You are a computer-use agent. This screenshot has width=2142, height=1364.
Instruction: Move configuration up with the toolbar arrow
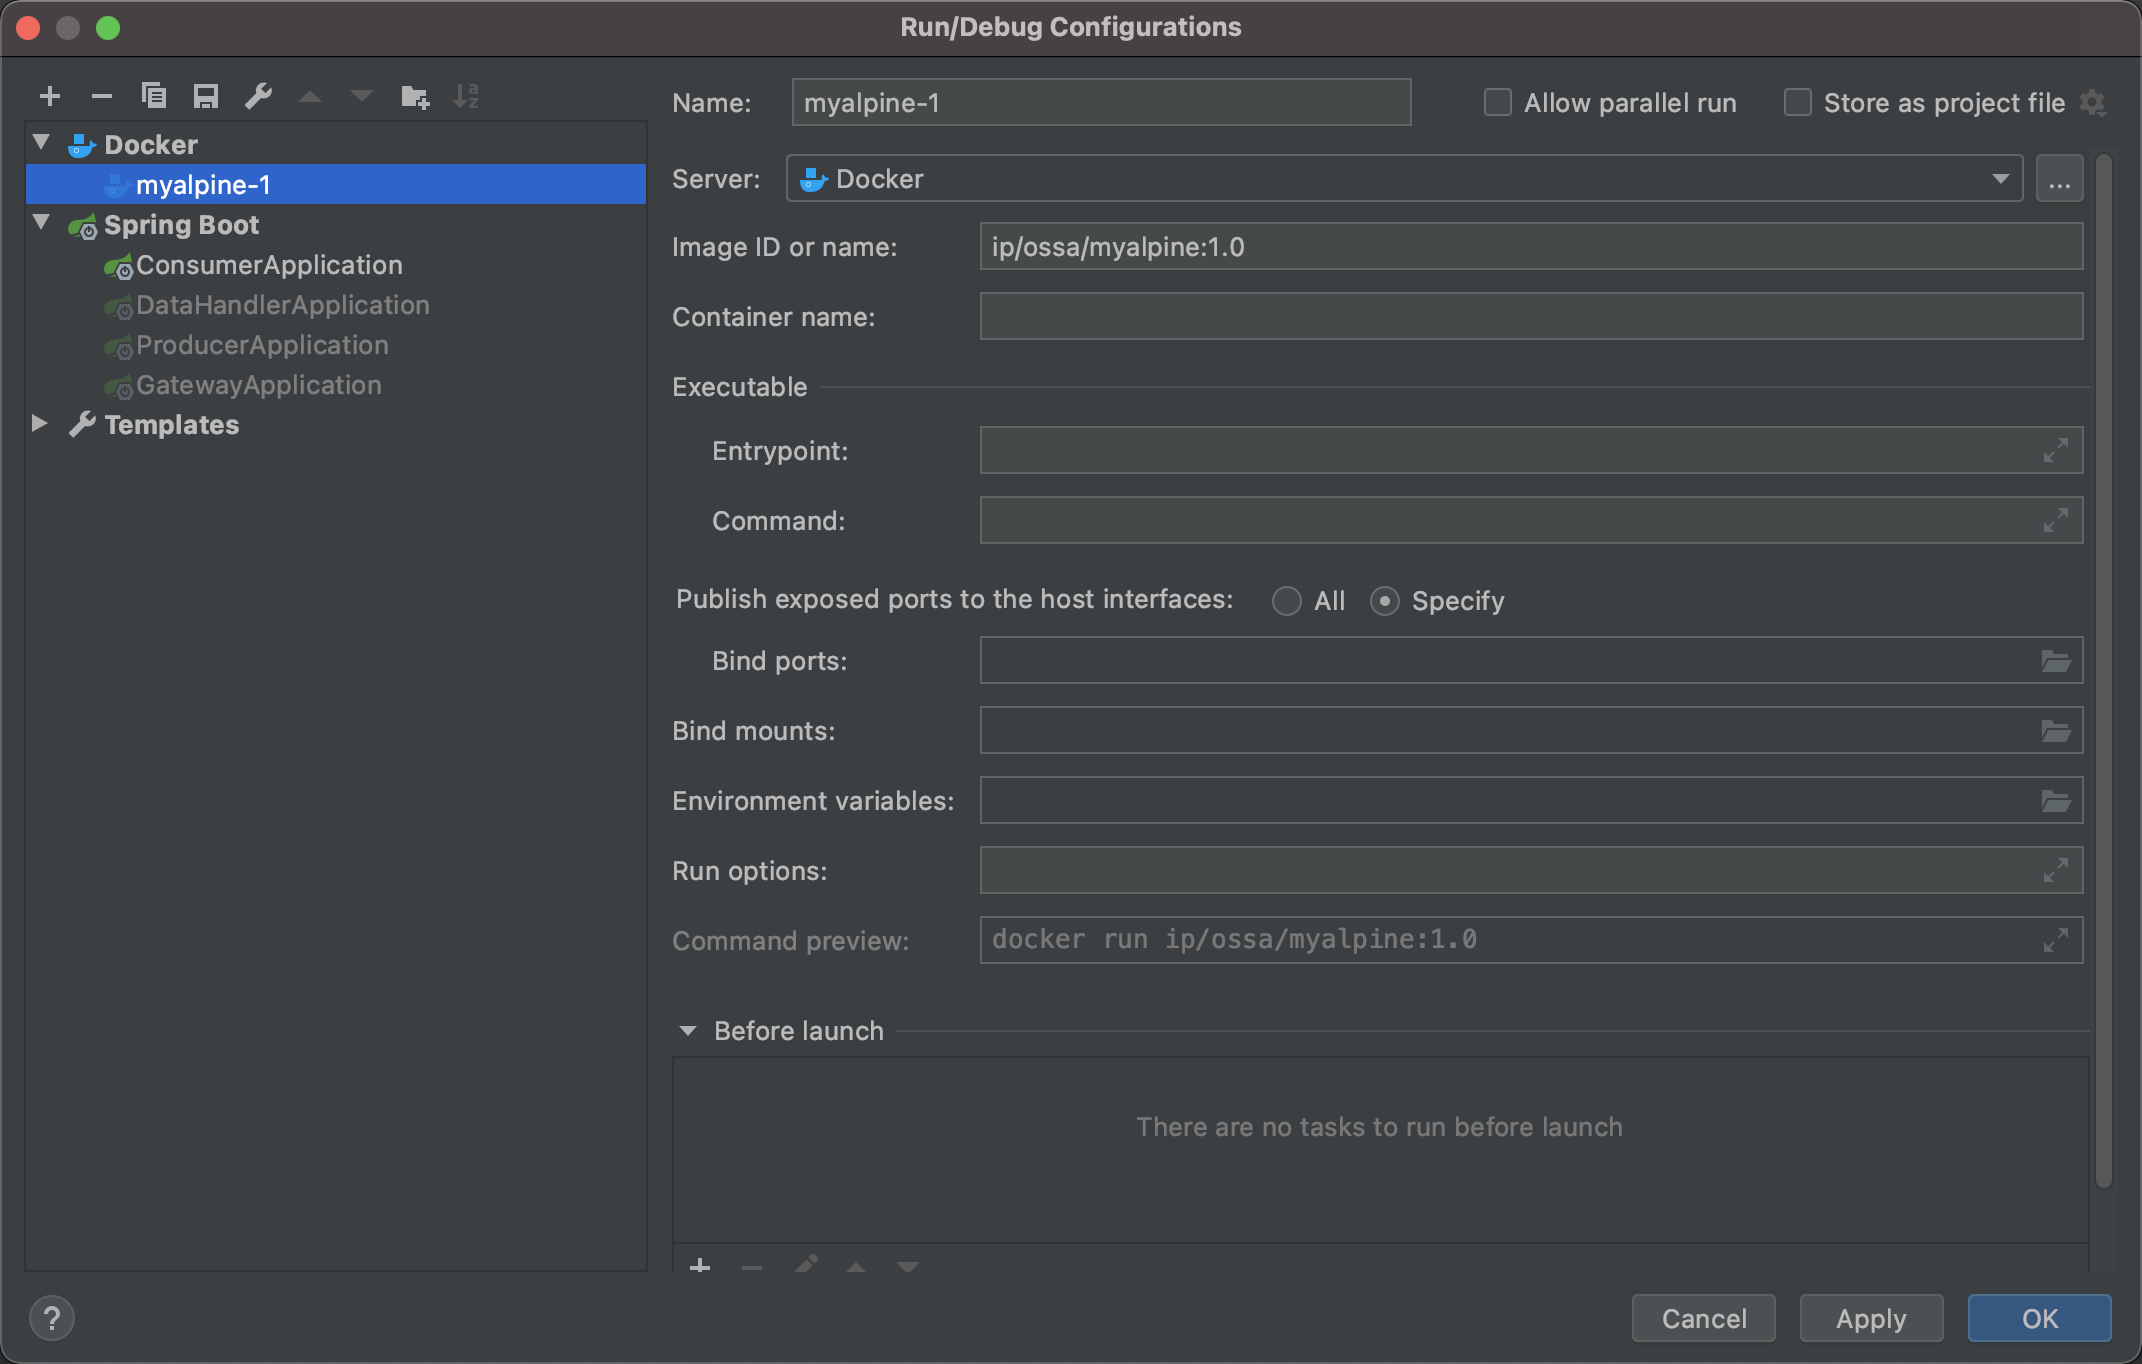(x=310, y=97)
